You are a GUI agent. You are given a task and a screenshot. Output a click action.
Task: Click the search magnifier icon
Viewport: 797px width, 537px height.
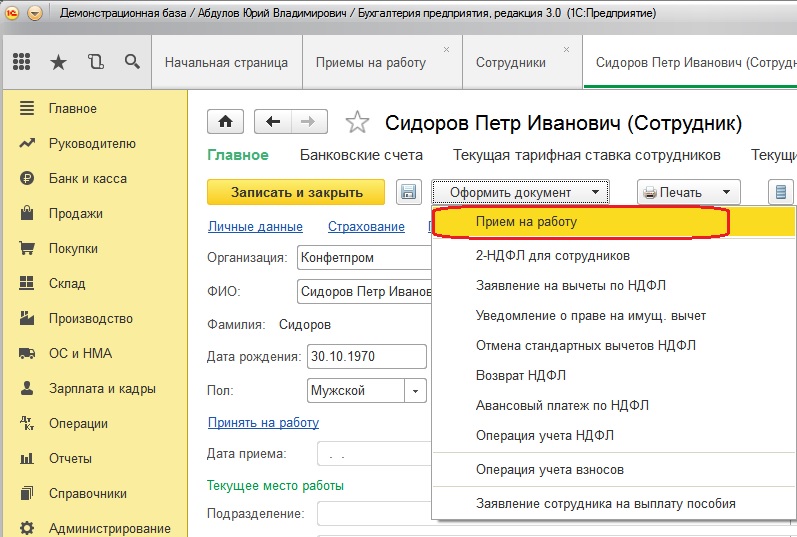click(132, 62)
